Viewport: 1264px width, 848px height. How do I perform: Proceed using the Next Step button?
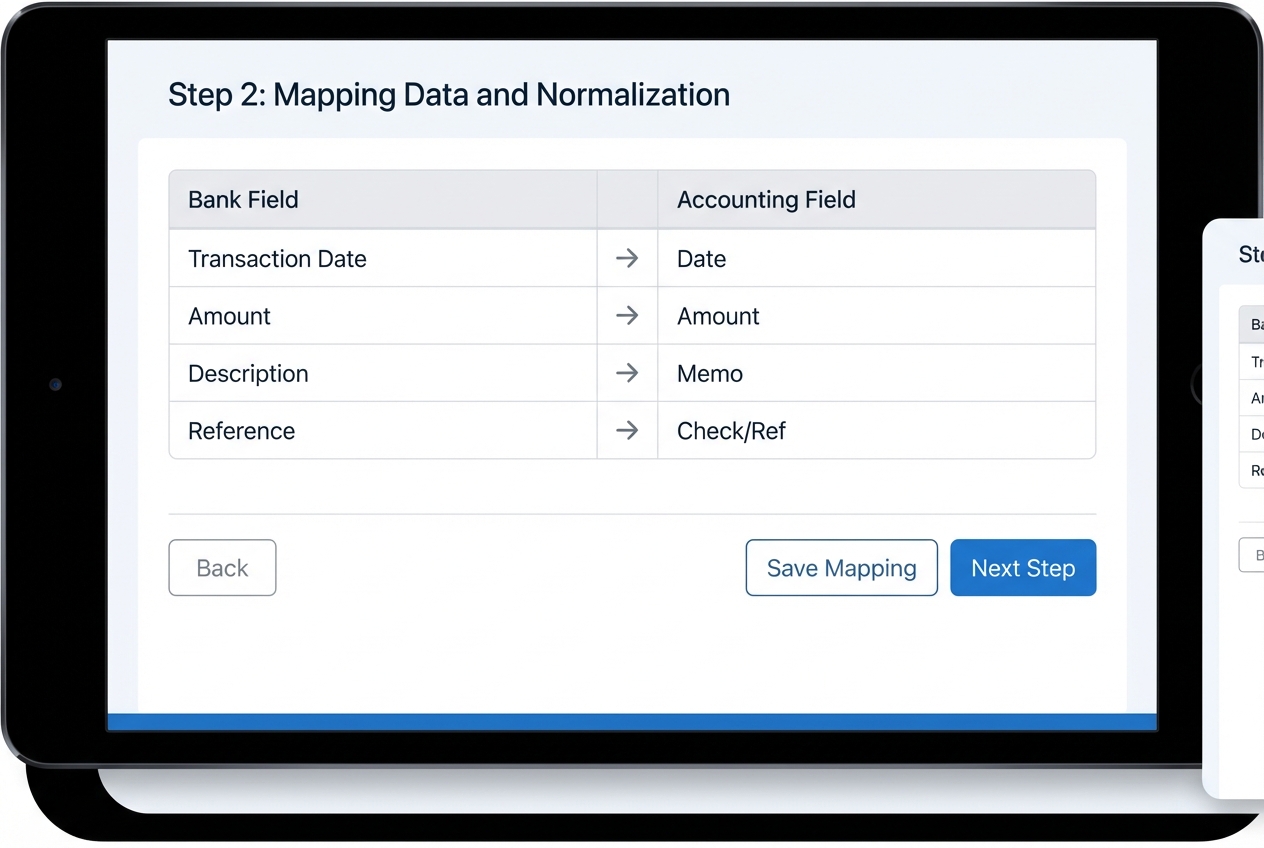1023,567
